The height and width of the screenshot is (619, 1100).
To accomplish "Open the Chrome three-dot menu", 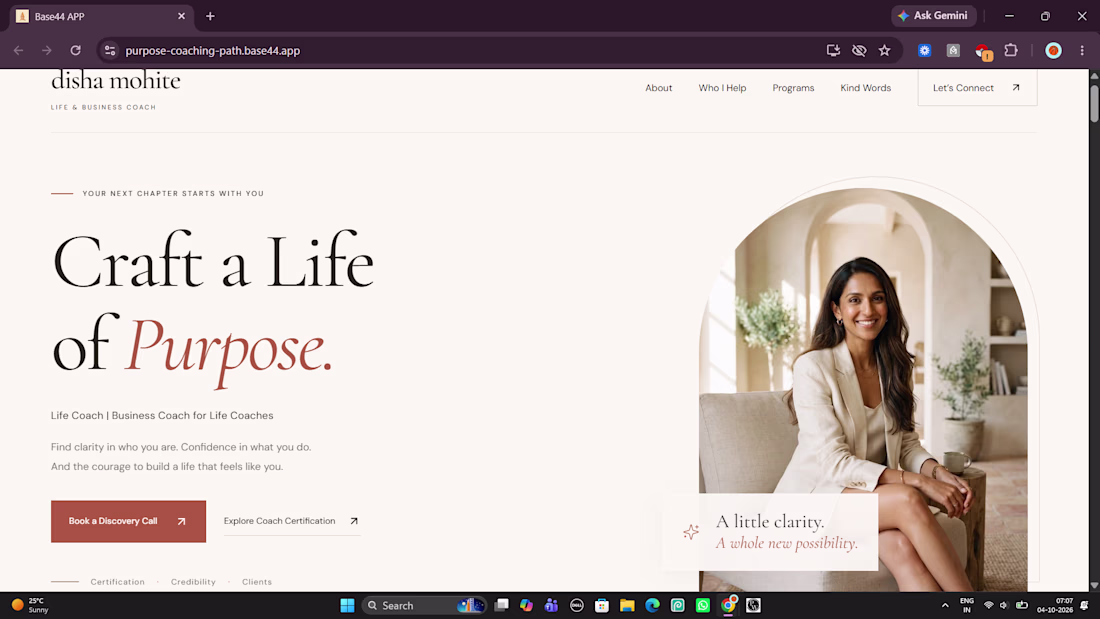I will coord(1082,51).
